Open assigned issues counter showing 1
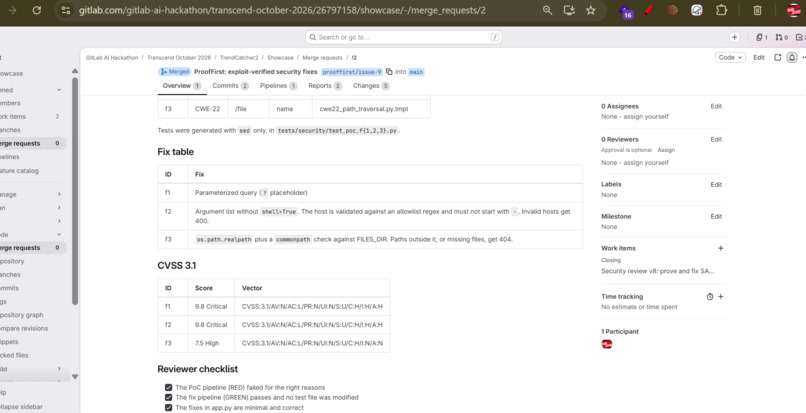The height and width of the screenshot is (413, 806). tap(762, 37)
